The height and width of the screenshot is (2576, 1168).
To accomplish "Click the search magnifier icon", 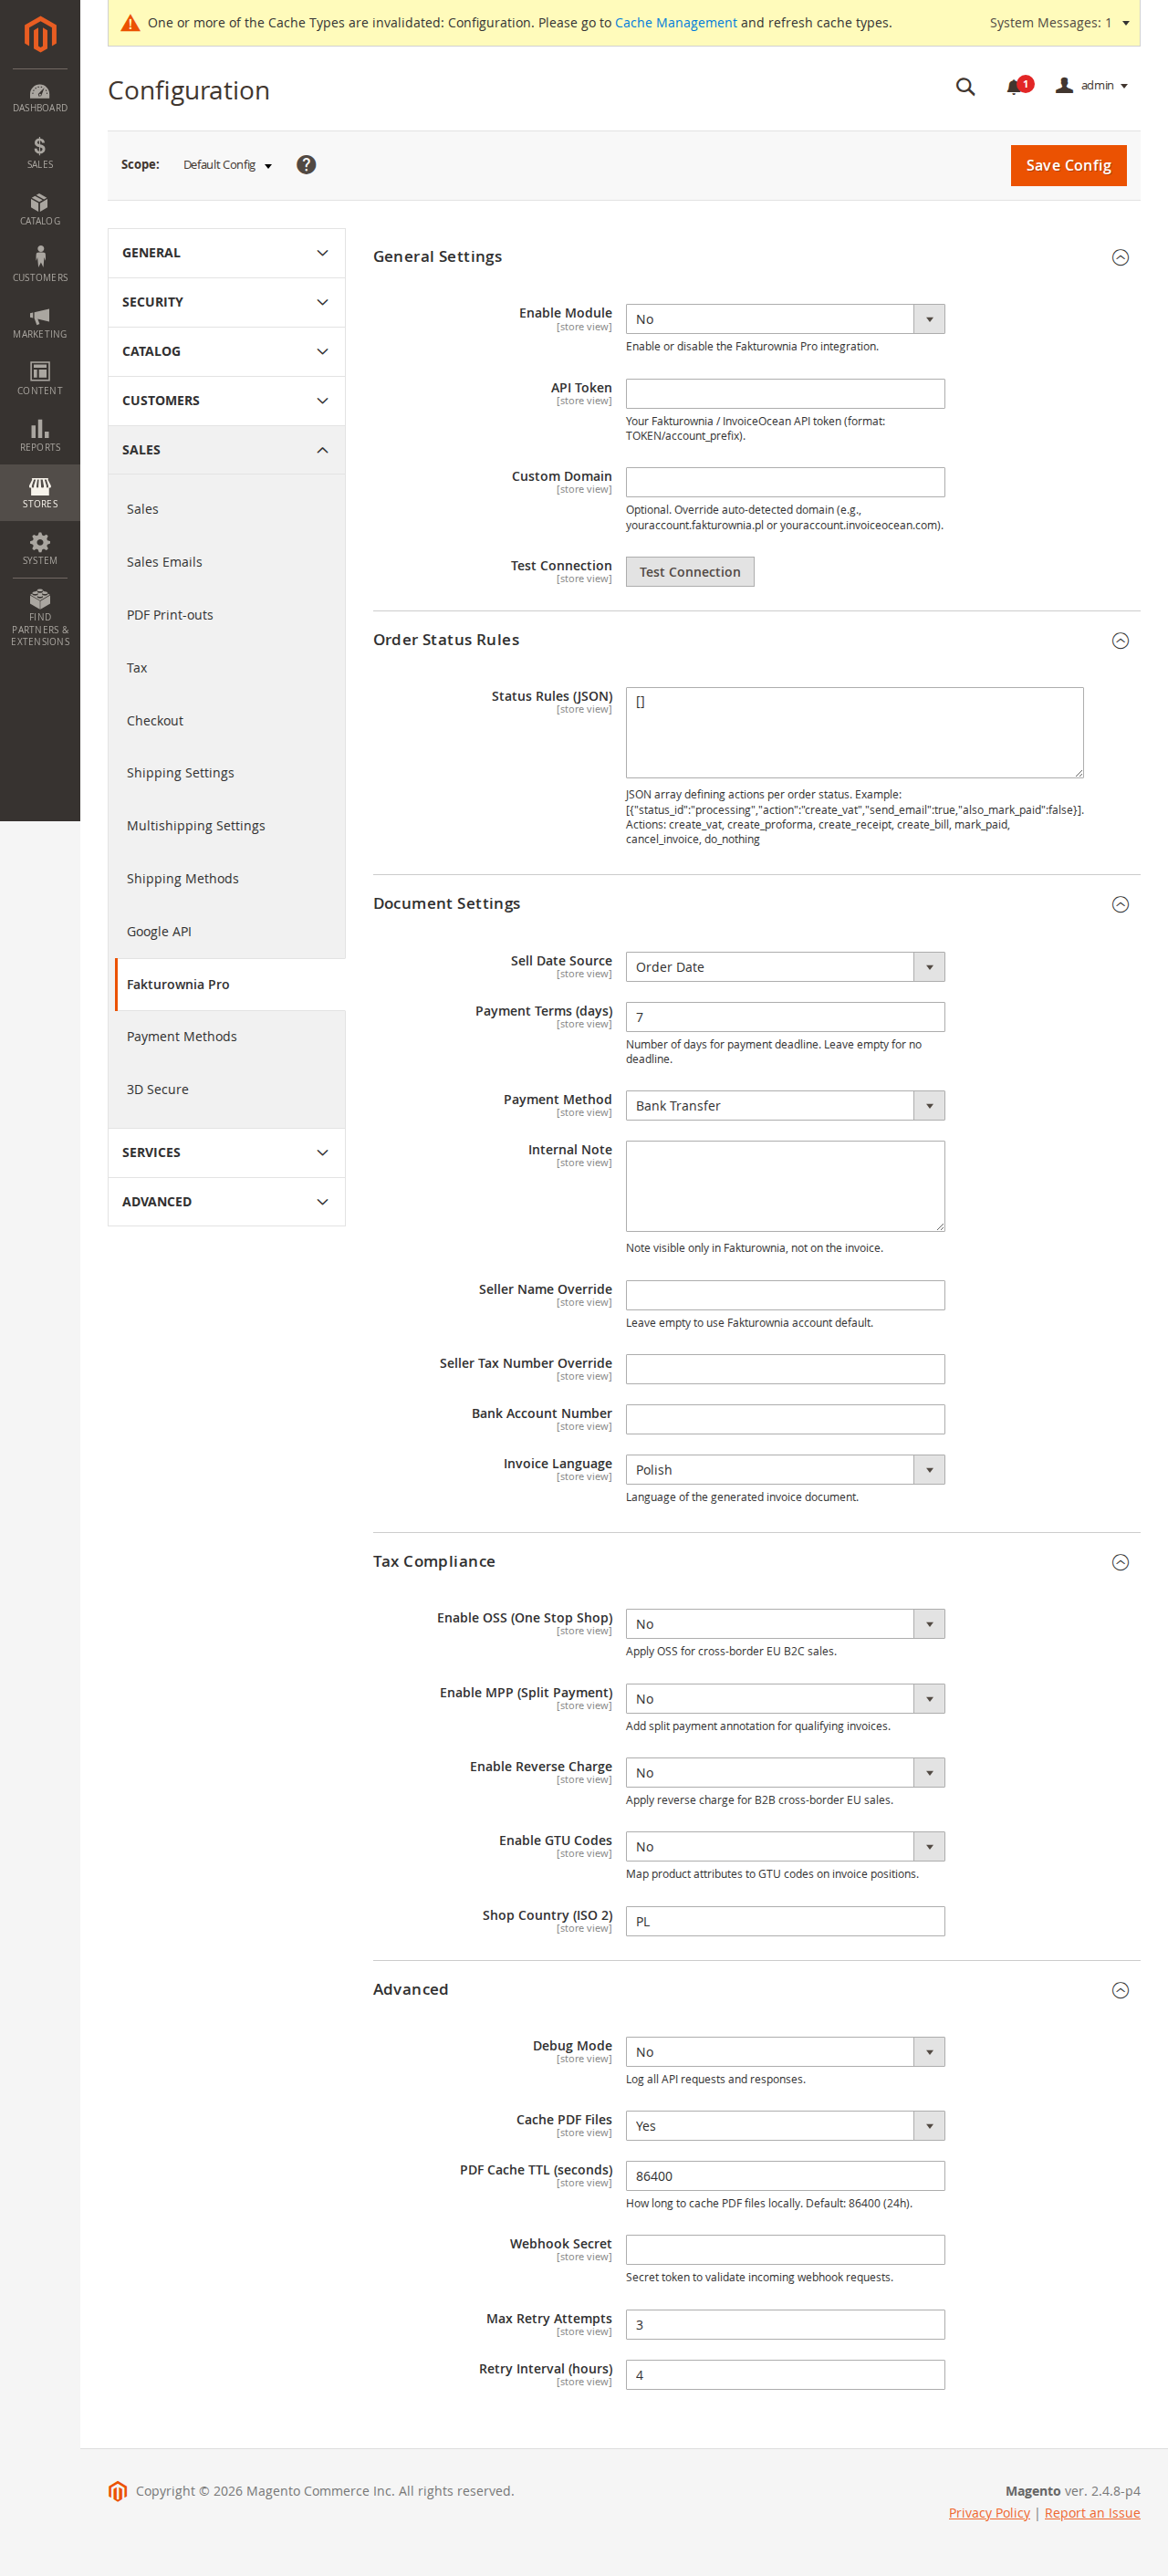I will pos(964,87).
